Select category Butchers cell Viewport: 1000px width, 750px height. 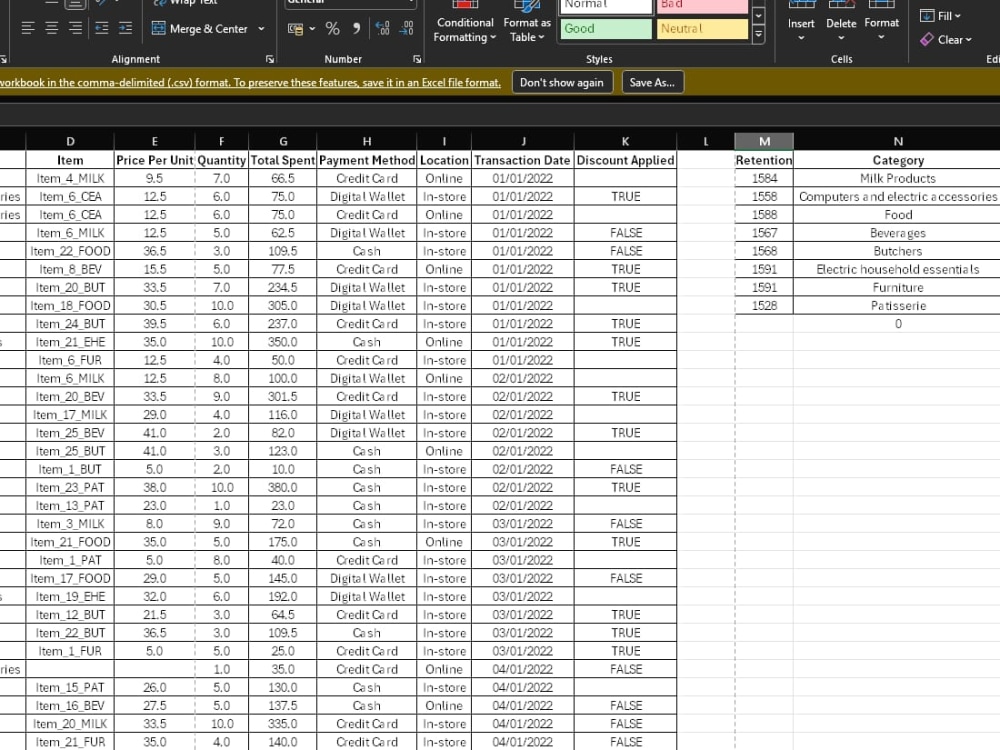pos(897,251)
